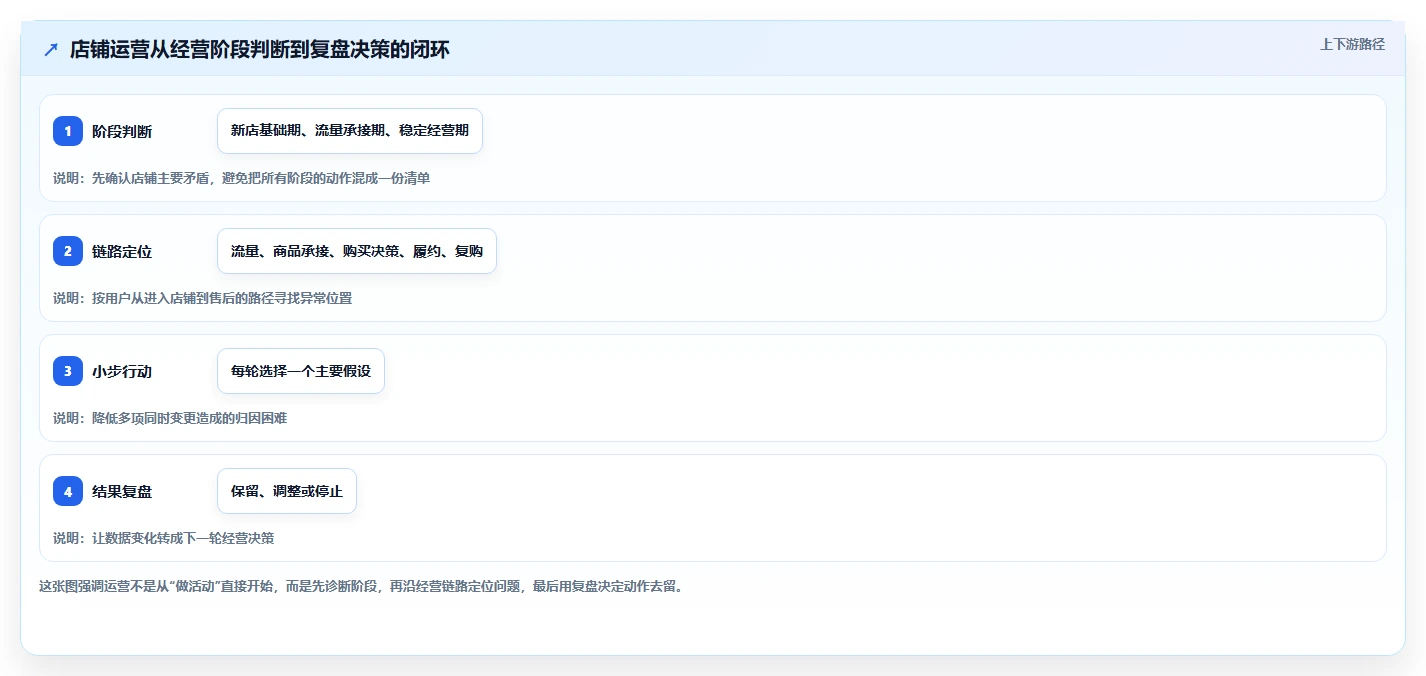Viewport: 1426px width, 676px height.
Task: Click the note 降低多项同时变更造成的归因困难
Action: pos(170,418)
